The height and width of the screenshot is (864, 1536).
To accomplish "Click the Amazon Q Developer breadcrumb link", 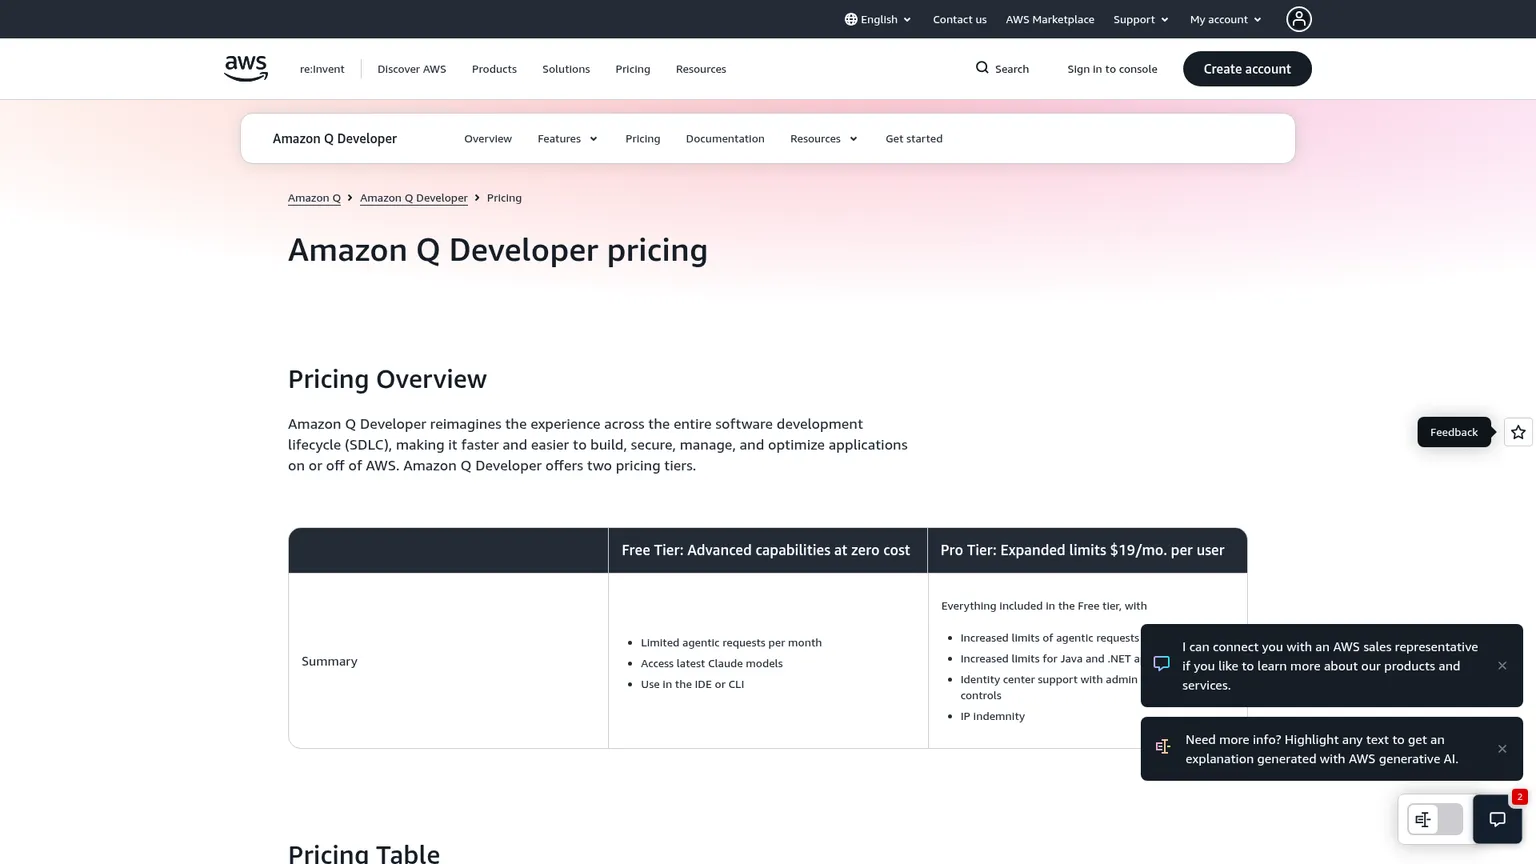I will click(x=414, y=198).
